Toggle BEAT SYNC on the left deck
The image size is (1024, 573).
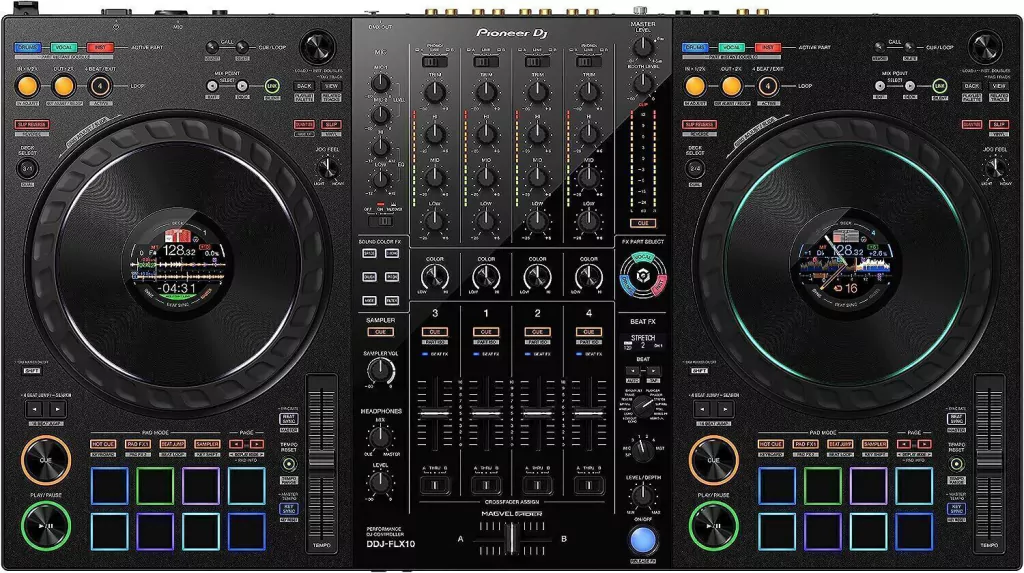coord(289,418)
